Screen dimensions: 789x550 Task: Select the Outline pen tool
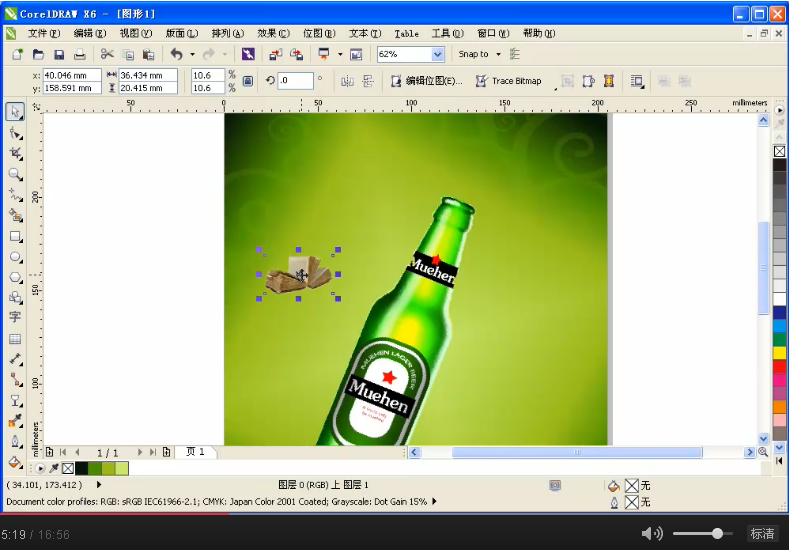pos(15,442)
